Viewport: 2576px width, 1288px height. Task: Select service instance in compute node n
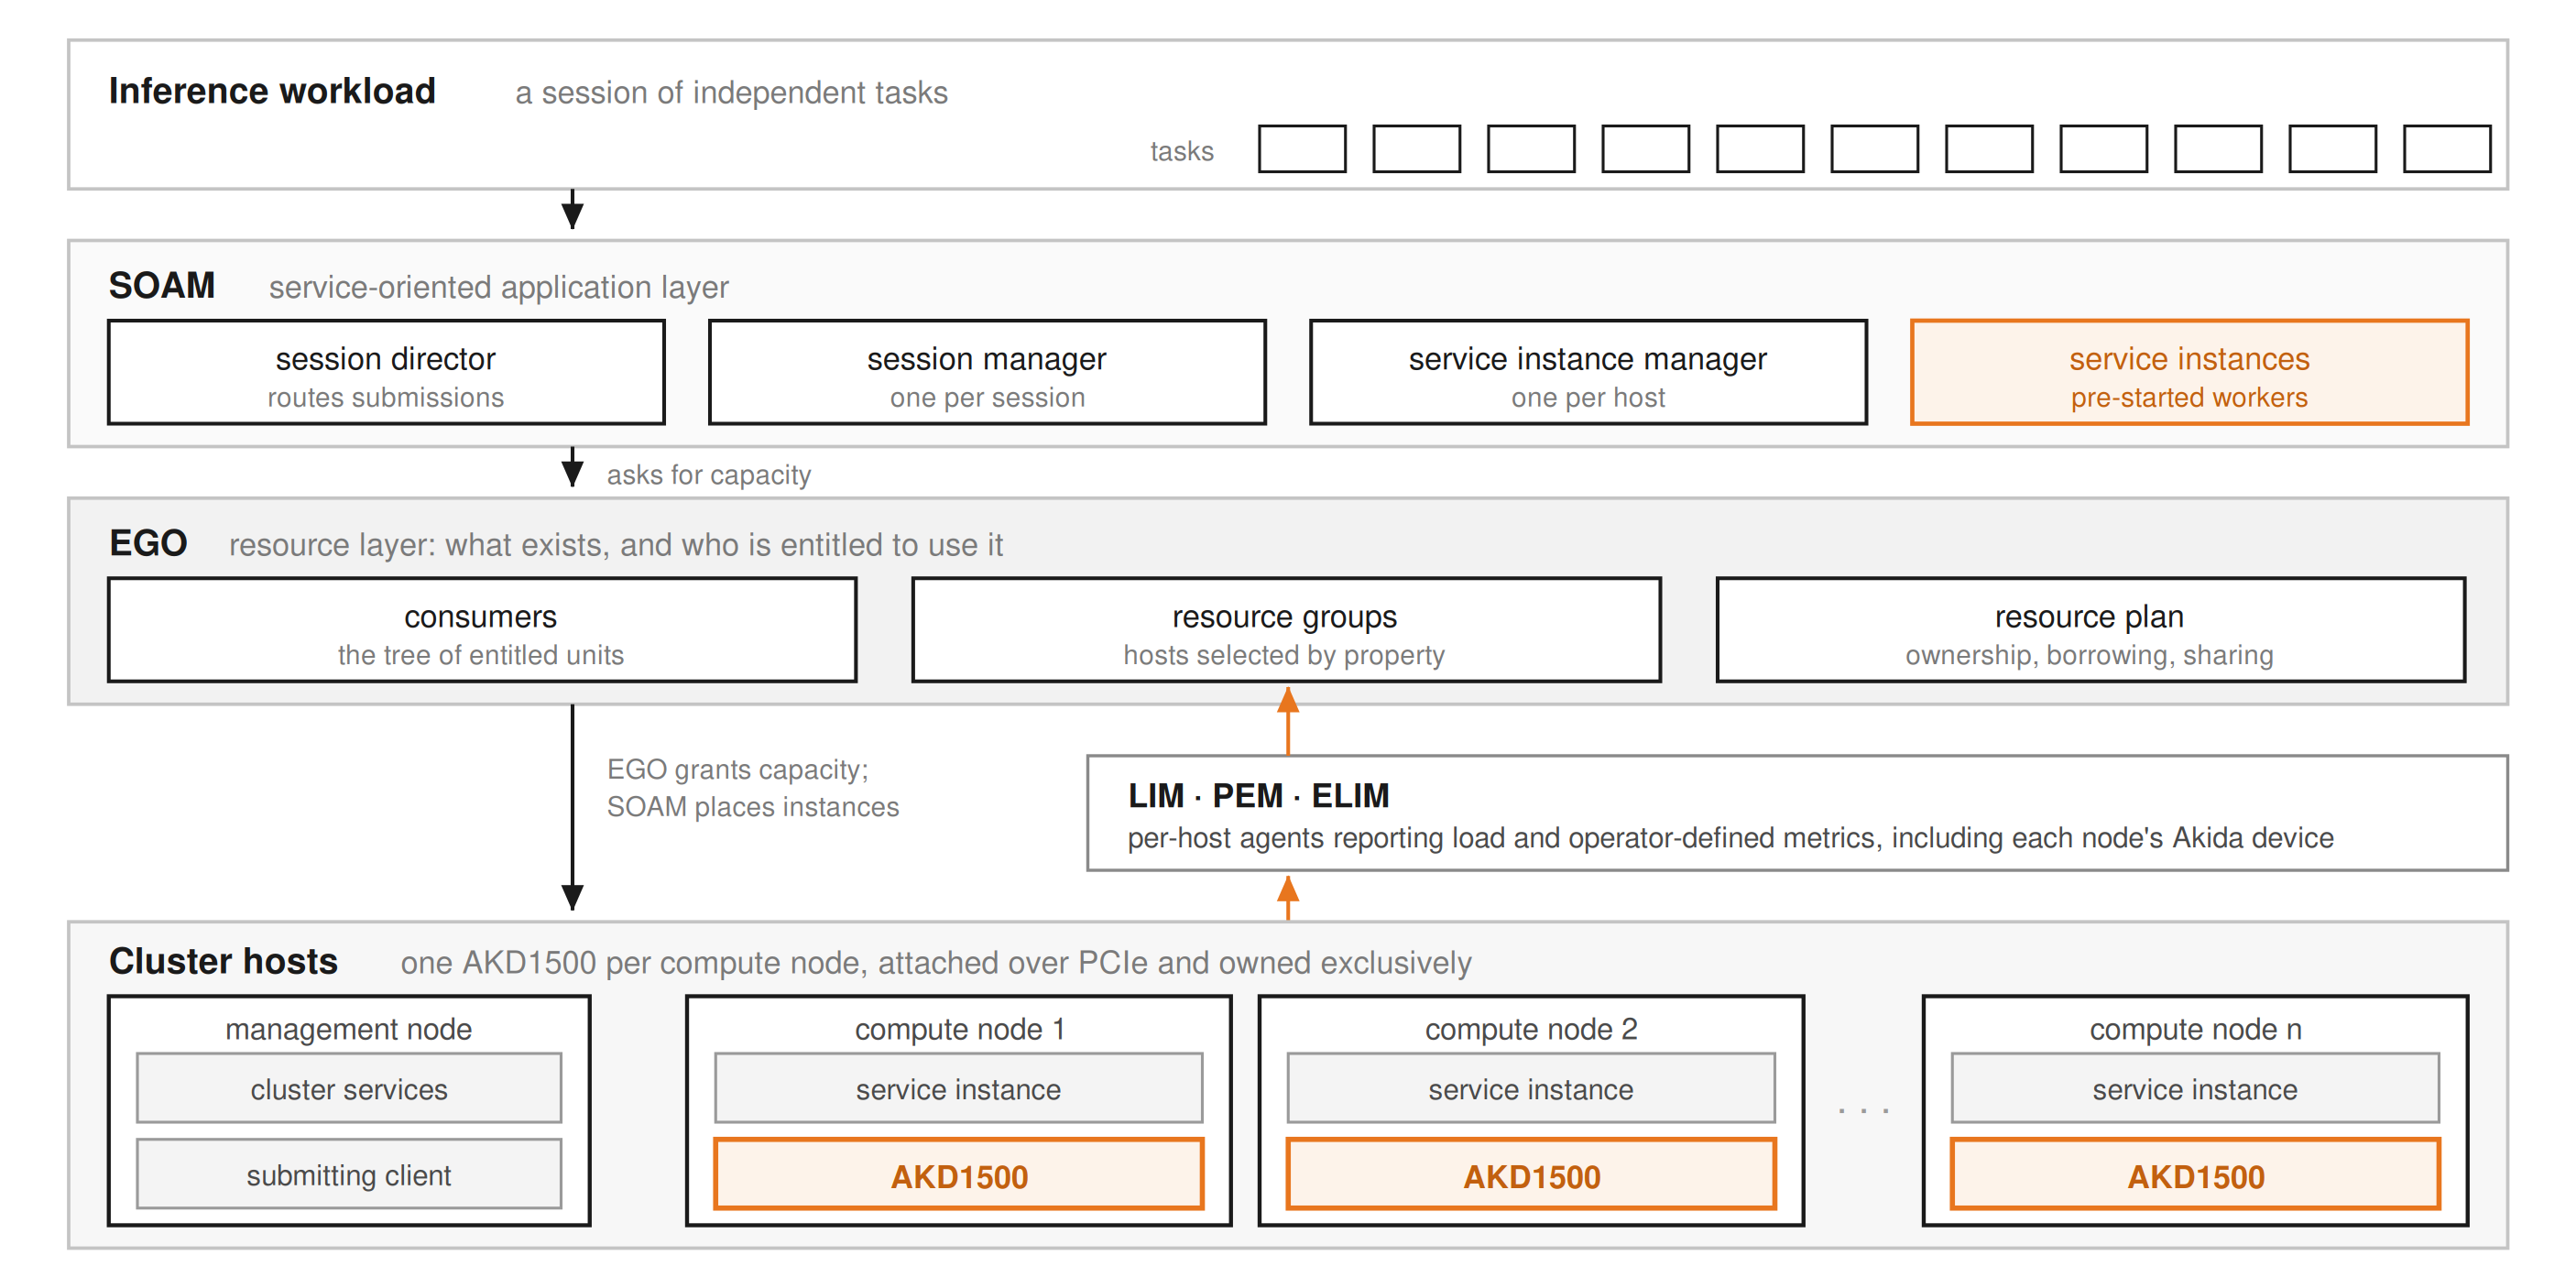point(2195,1088)
